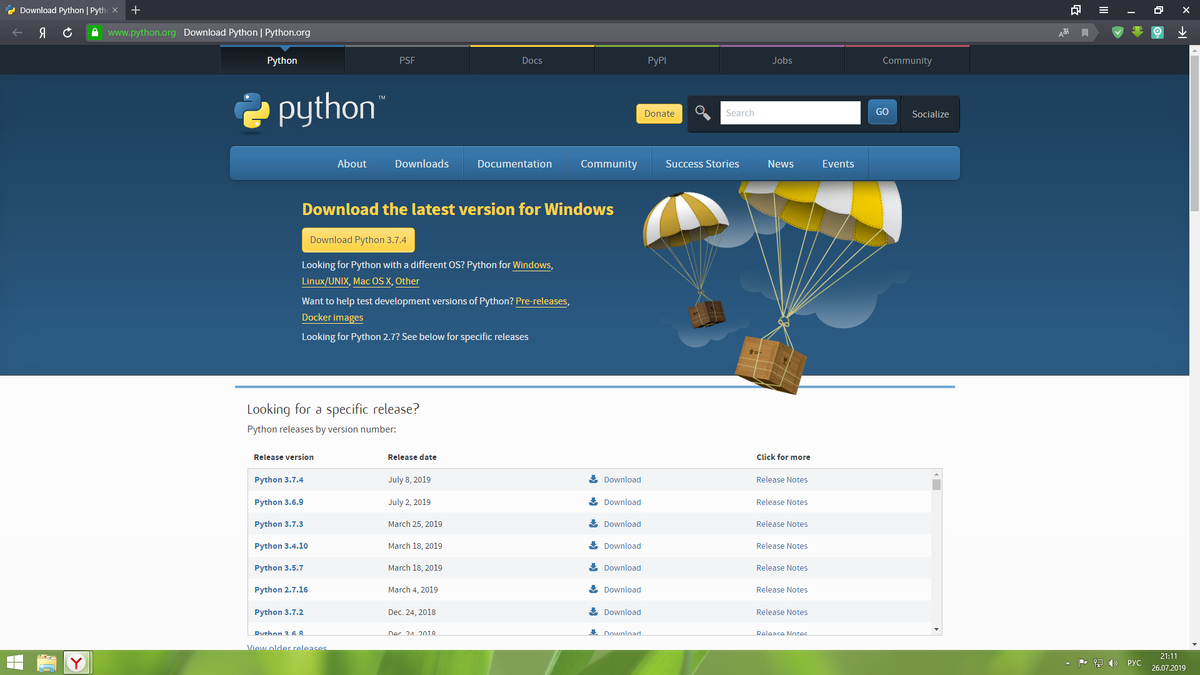The height and width of the screenshot is (675, 1200).
Task: Show hidden tray icons arrow
Action: coord(1068,663)
